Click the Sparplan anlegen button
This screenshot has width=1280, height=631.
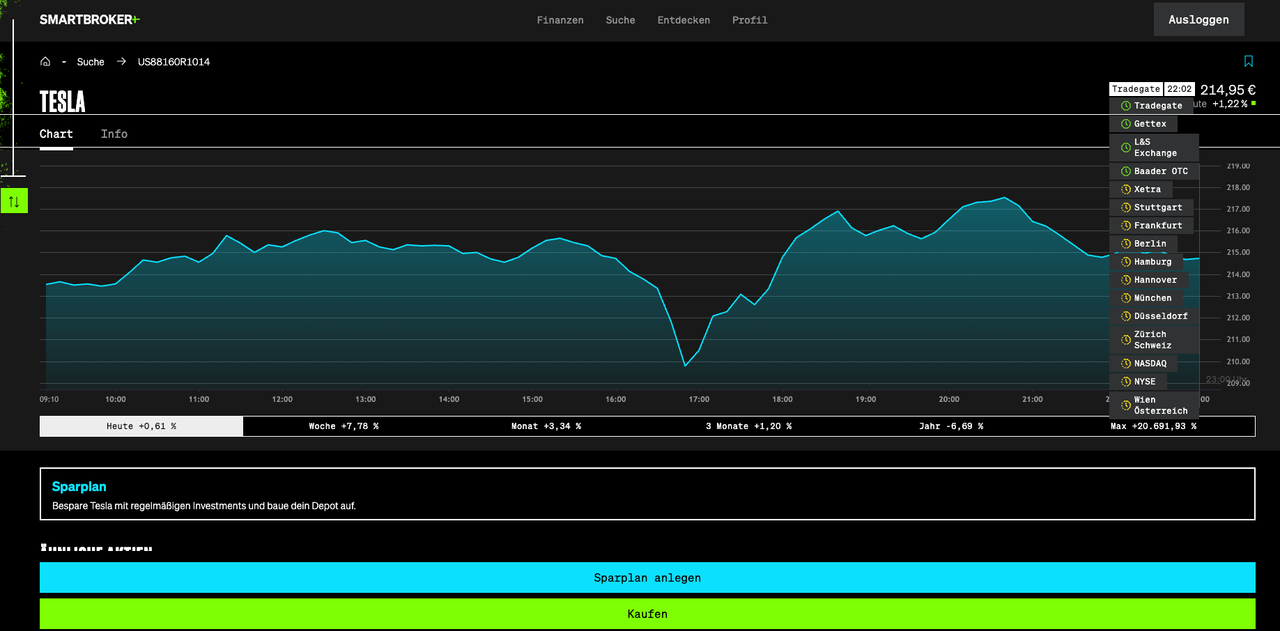[x=647, y=577]
